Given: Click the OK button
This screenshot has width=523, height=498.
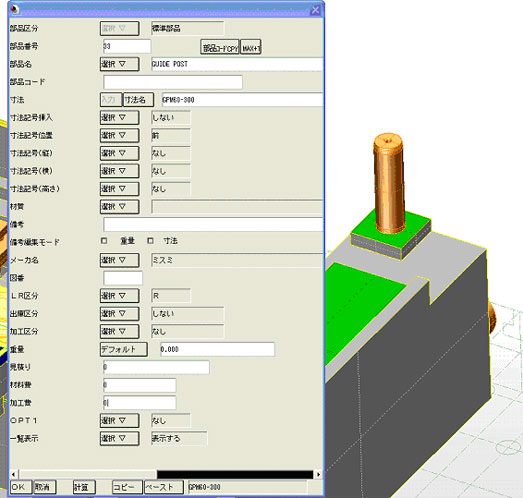Looking at the screenshot, I should (x=21, y=487).
